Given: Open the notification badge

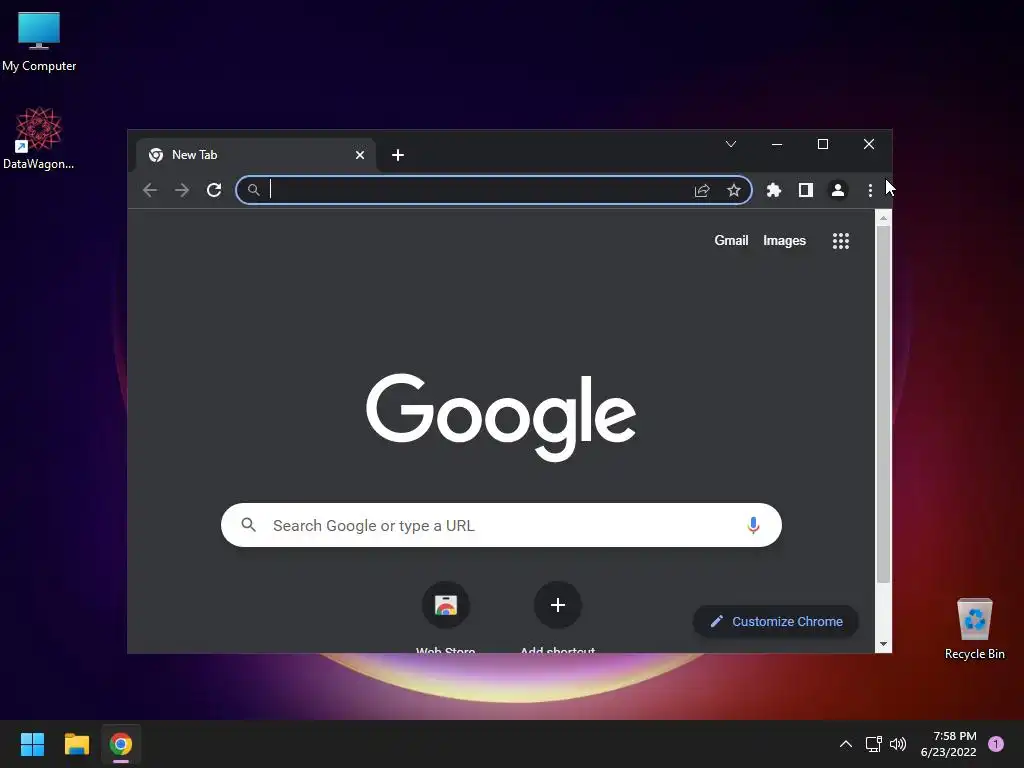Looking at the screenshot, I should [x=996, y=744].
